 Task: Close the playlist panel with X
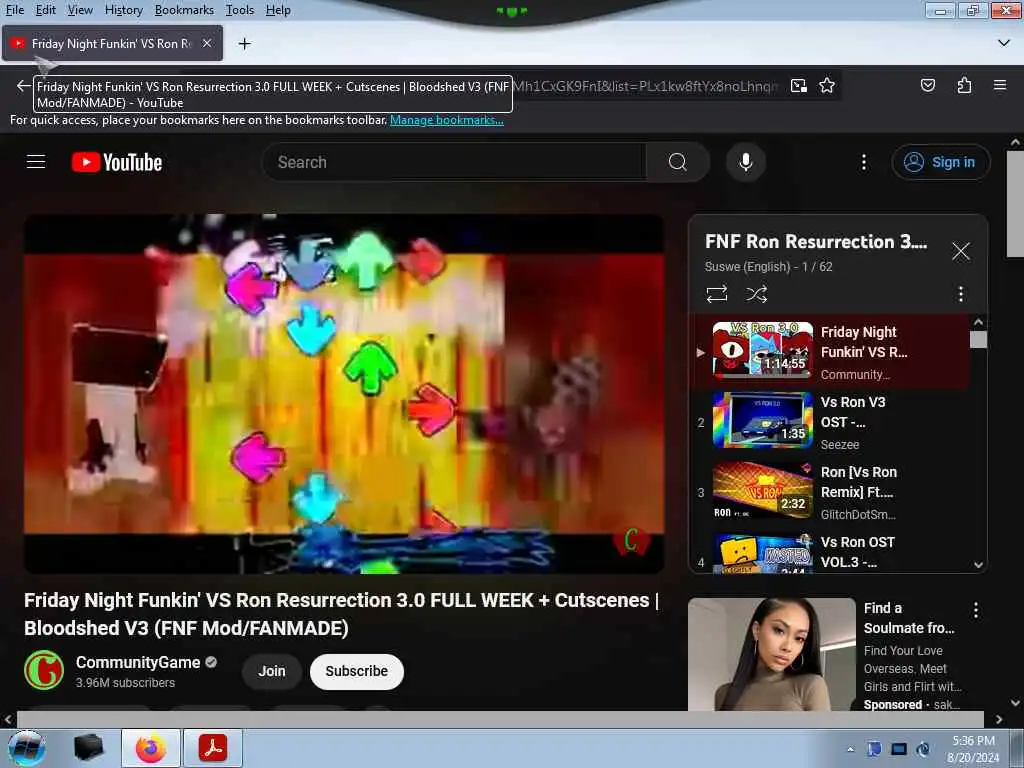(960, 251)
